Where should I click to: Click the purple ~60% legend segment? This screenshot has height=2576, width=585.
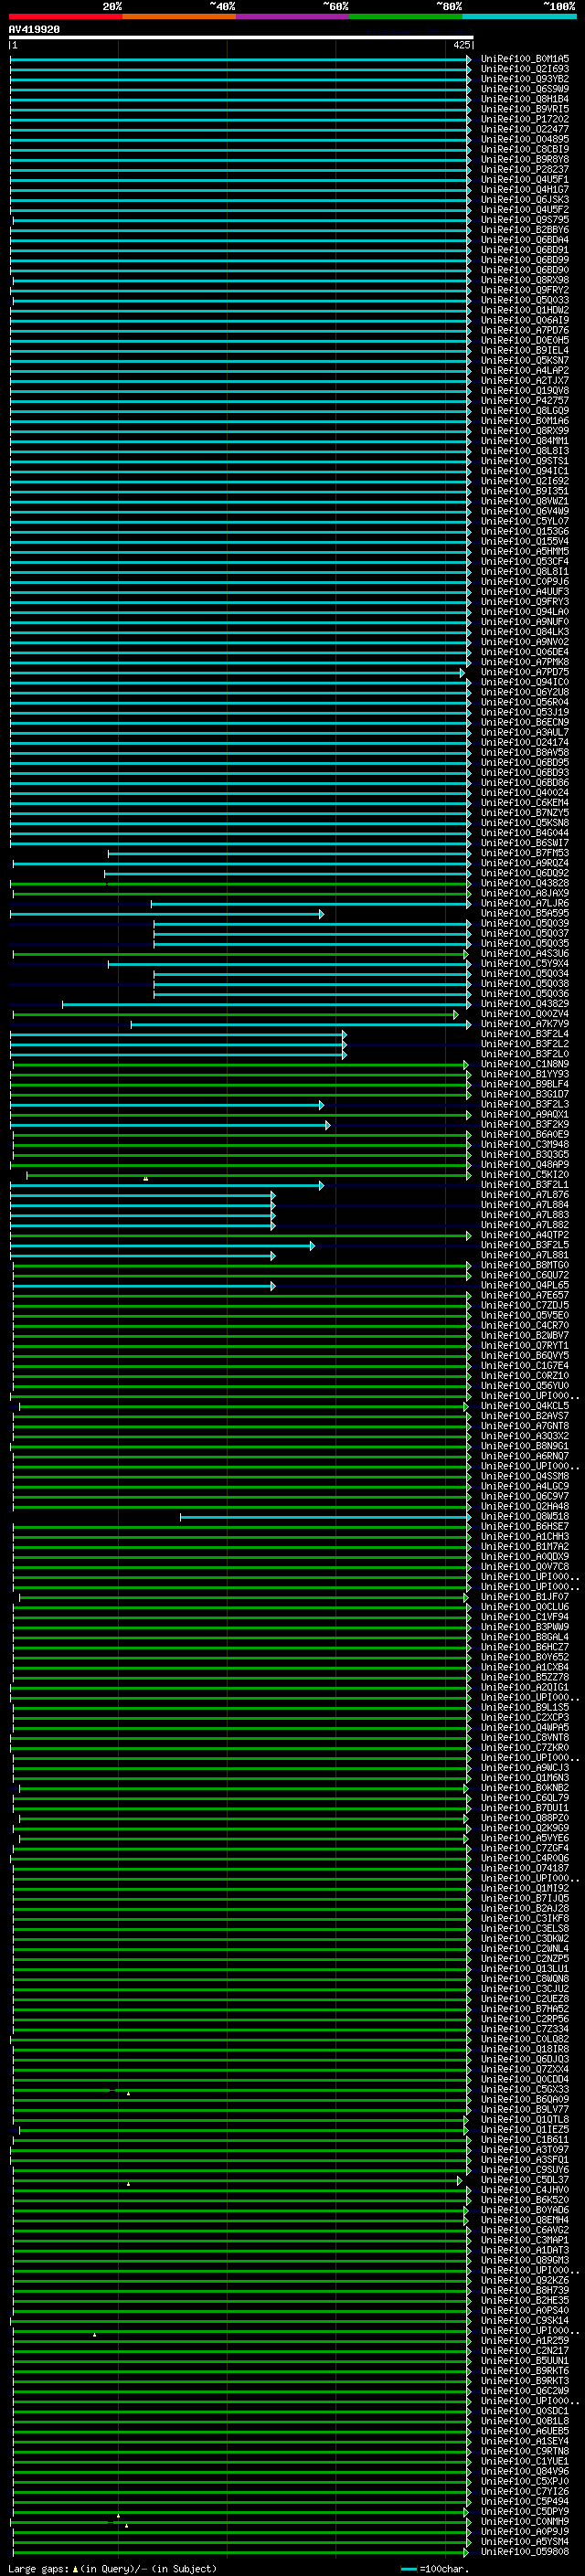pyautogui.click(x=293, y=16)
